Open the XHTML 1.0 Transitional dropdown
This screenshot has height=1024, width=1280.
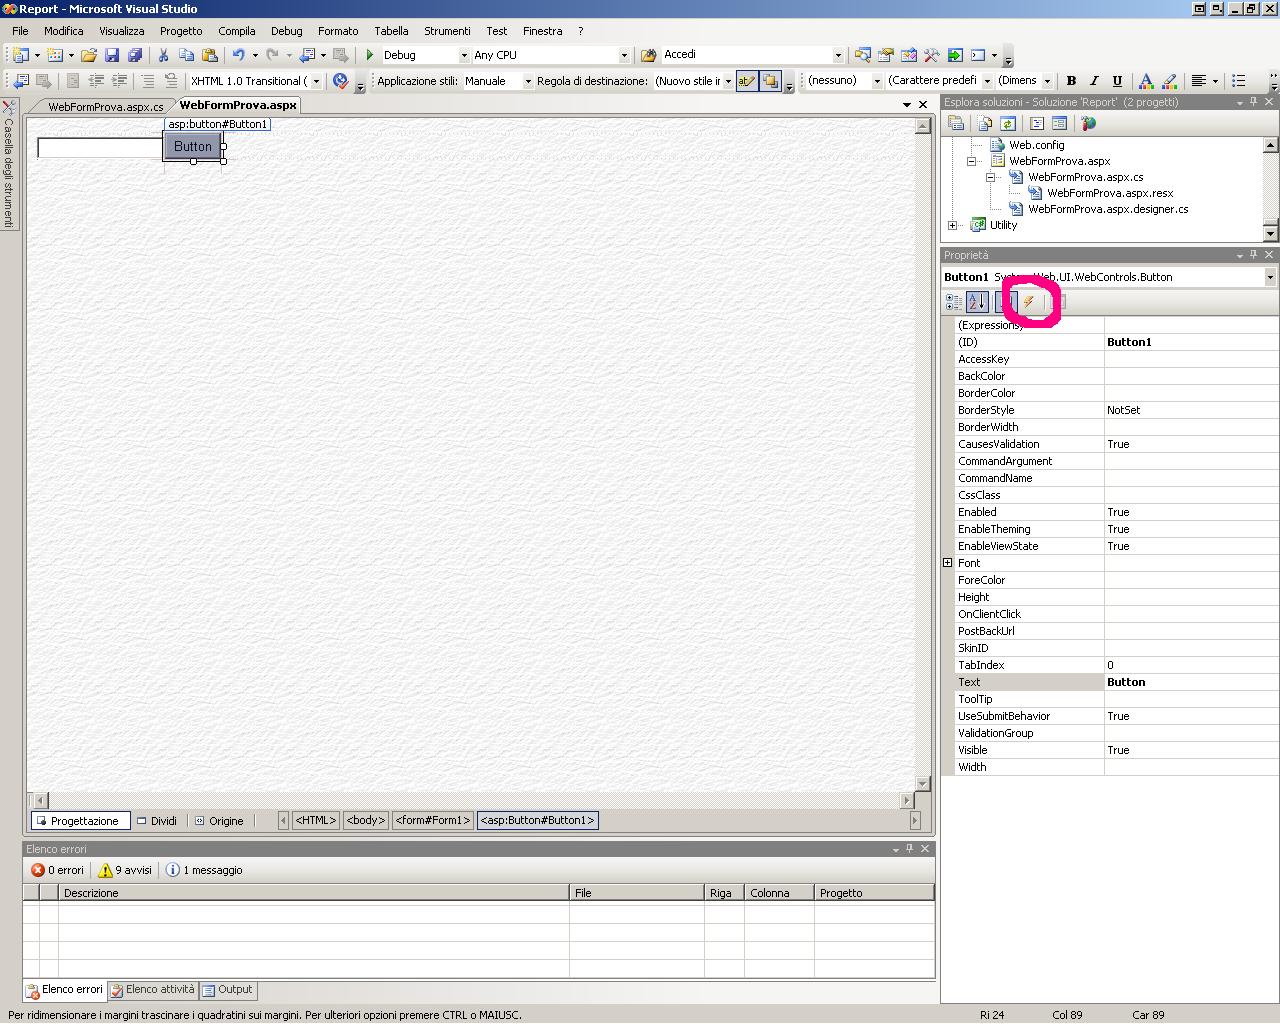[316, 81]
